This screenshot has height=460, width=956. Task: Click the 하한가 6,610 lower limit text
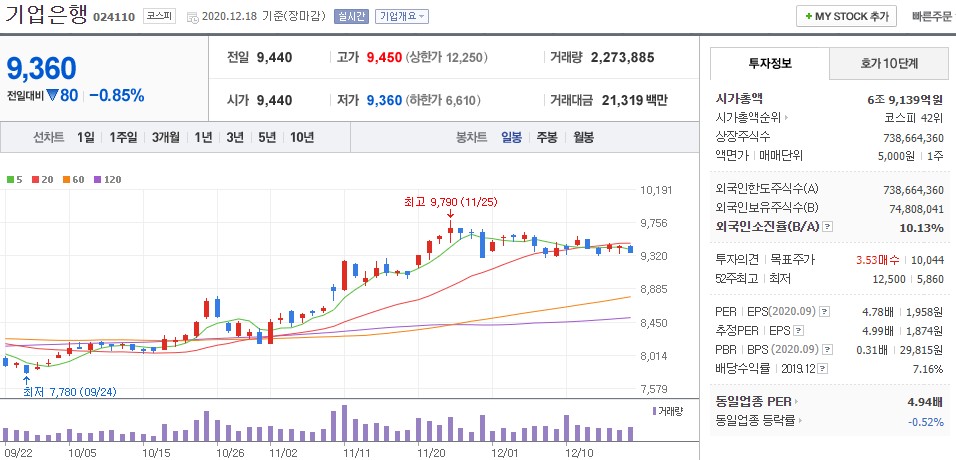443,100
